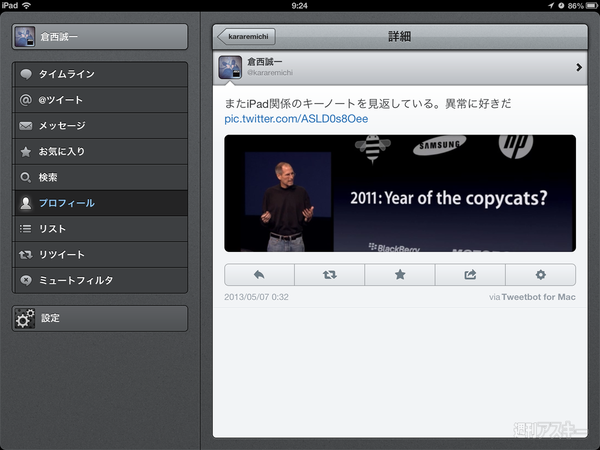Image resolution: width=600 pixels, height=450 pixels.
Task: Open tweet options gear icon
Action: [540, 274]
